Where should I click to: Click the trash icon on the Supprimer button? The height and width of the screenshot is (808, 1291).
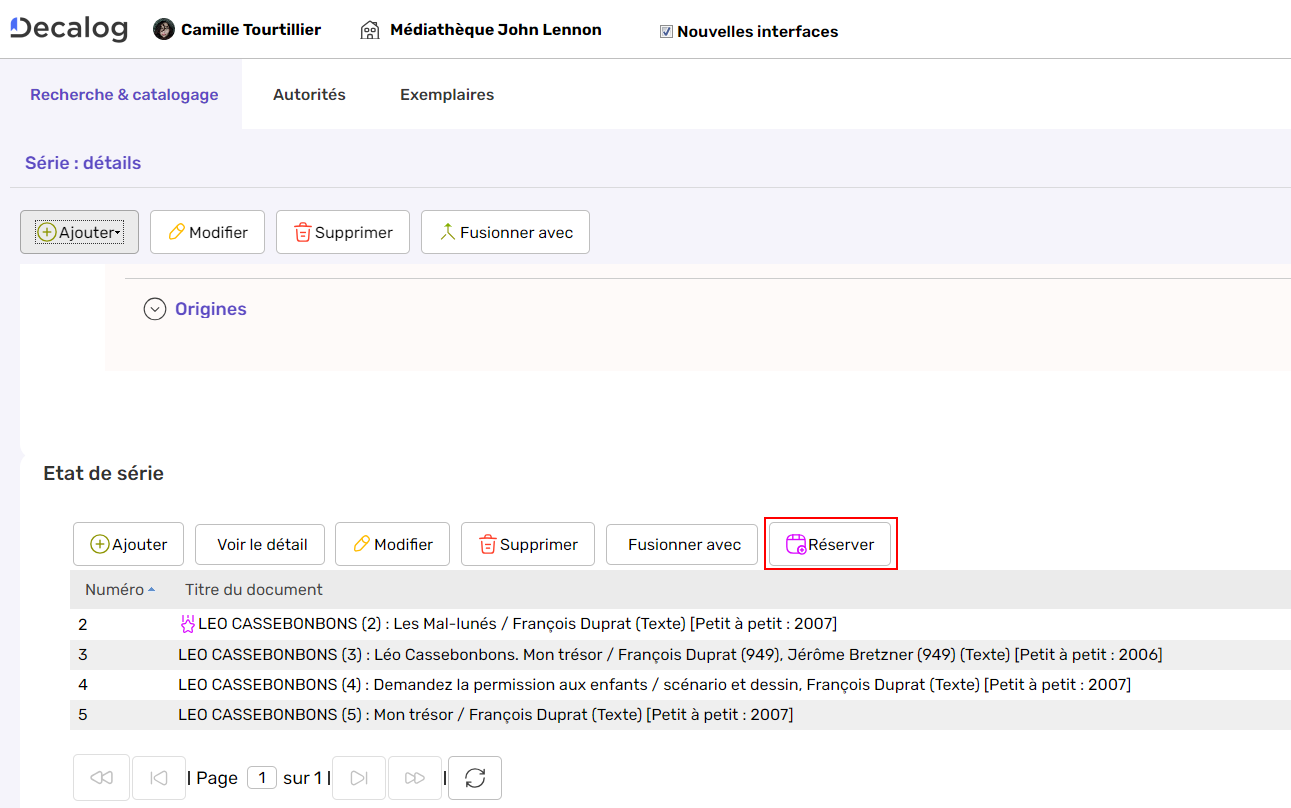303,232
